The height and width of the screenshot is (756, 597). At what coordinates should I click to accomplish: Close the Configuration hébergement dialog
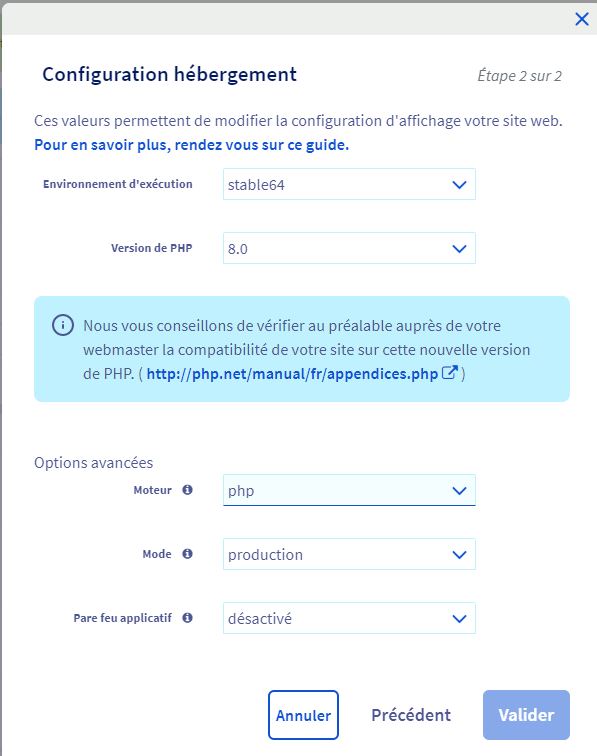pos(582,19)
